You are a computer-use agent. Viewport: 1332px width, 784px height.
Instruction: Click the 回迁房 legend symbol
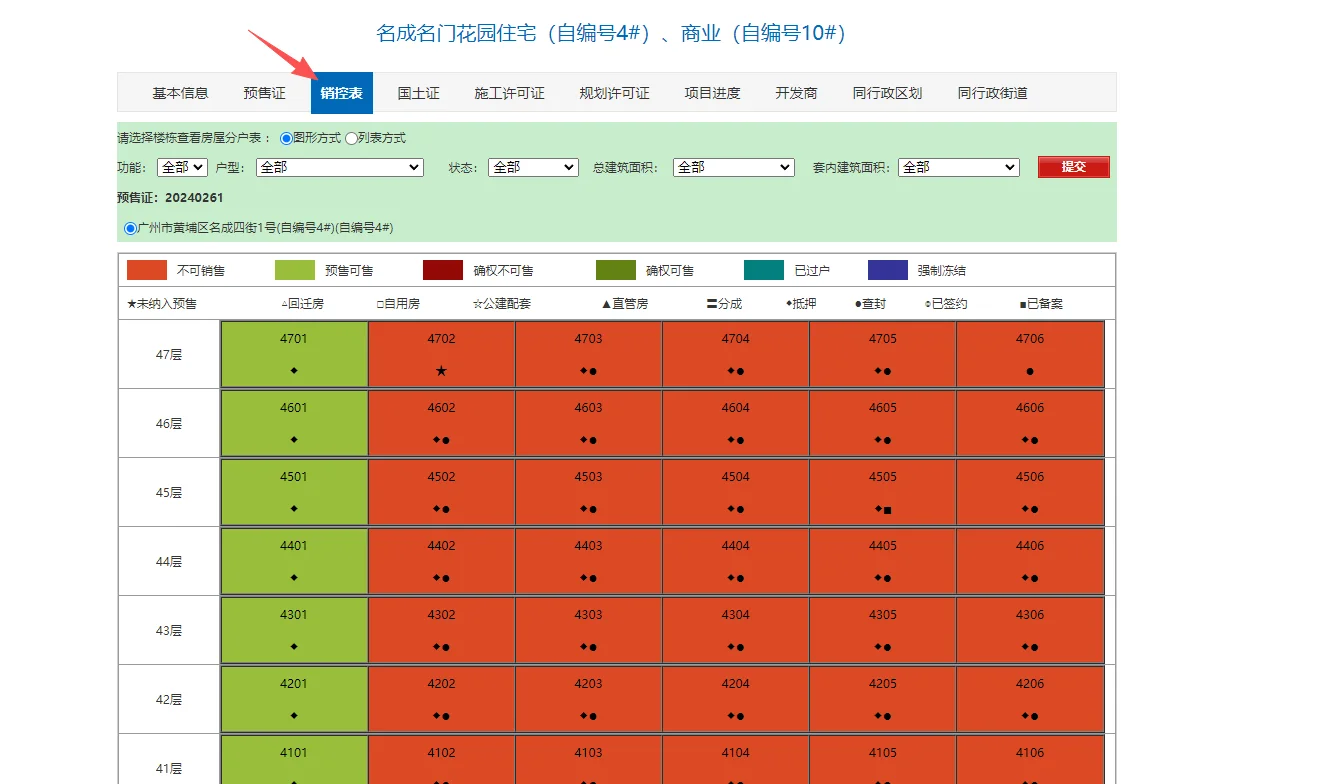(302, 303)
